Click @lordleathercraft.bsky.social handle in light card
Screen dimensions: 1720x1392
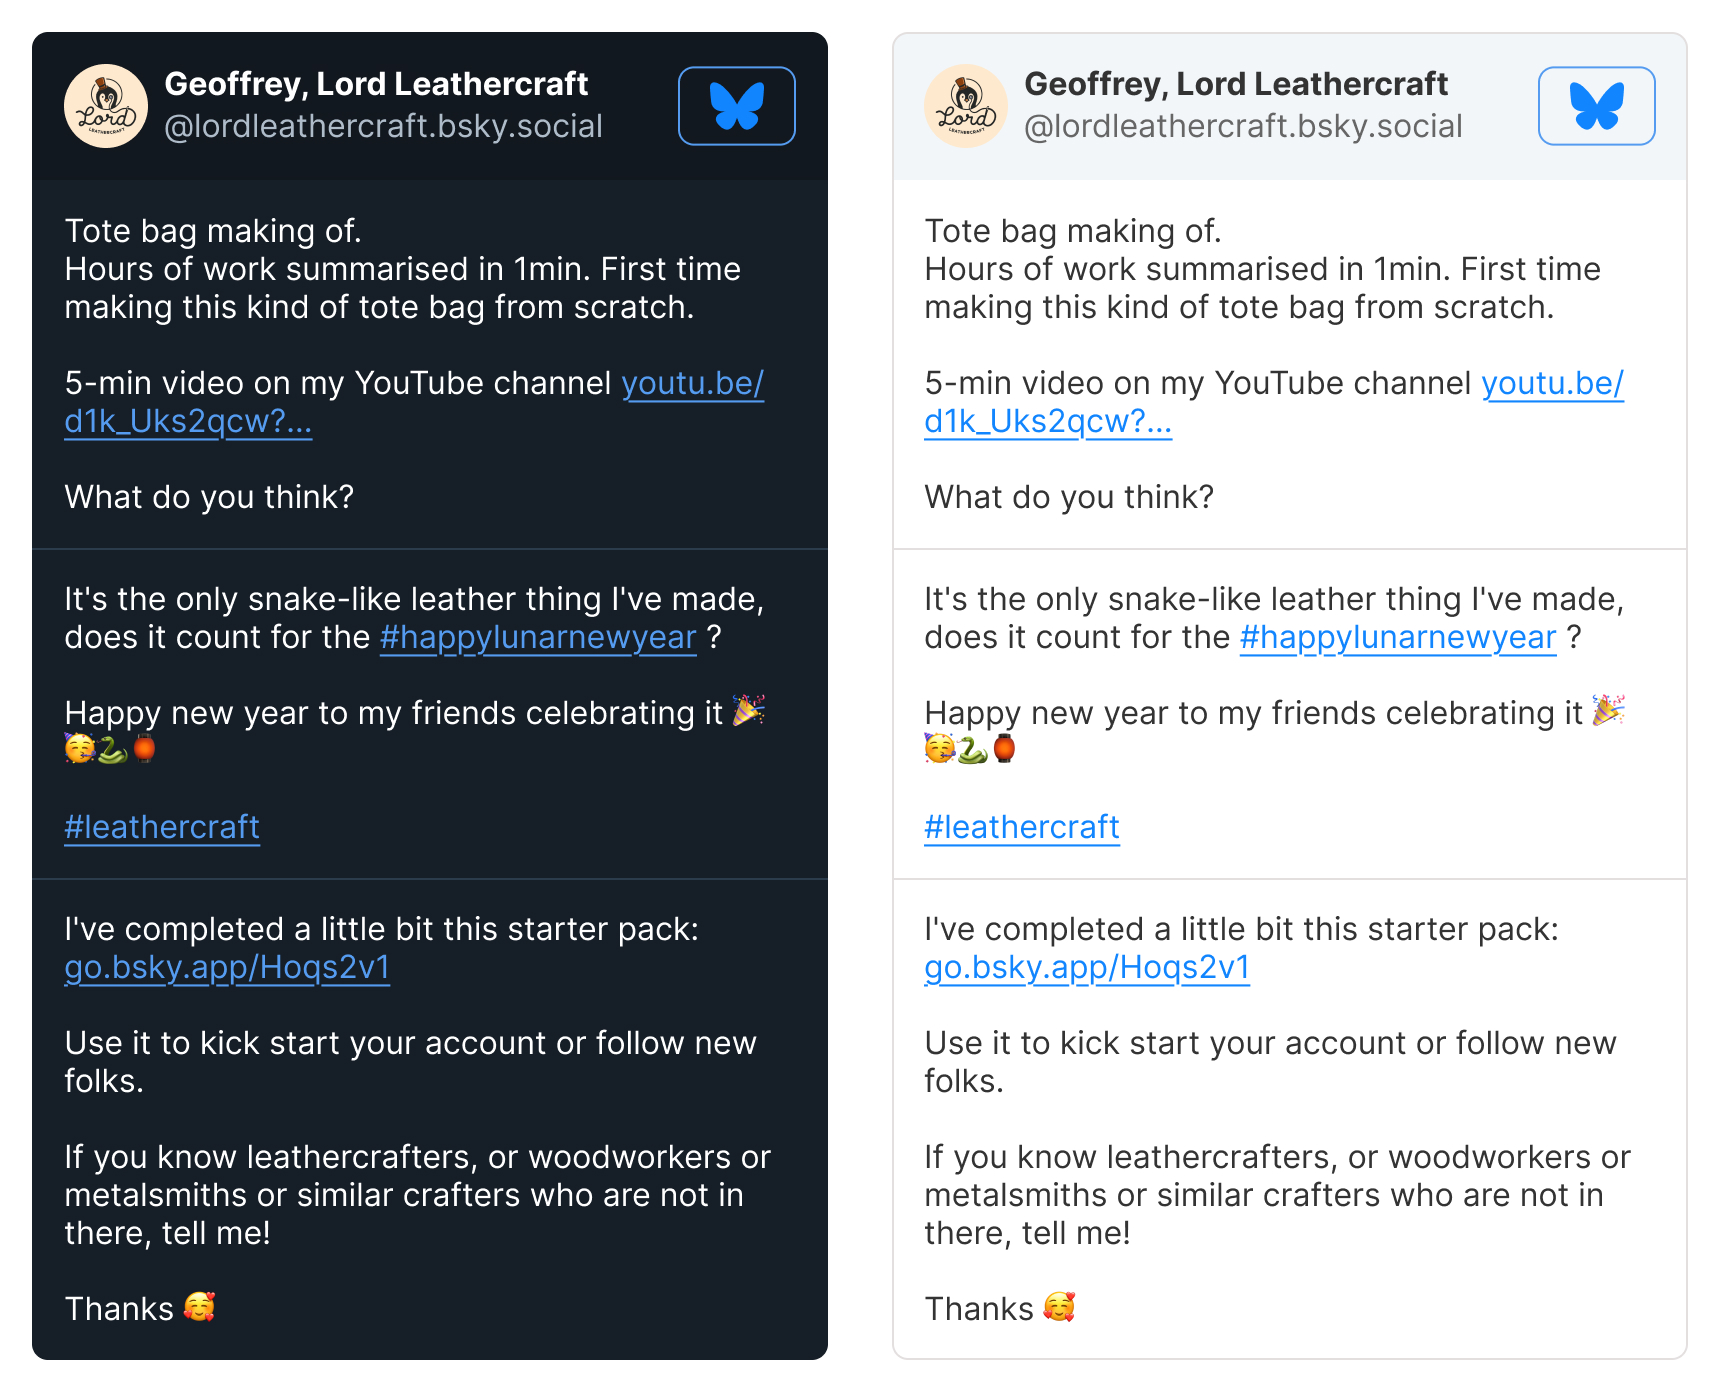[1243, 127]
